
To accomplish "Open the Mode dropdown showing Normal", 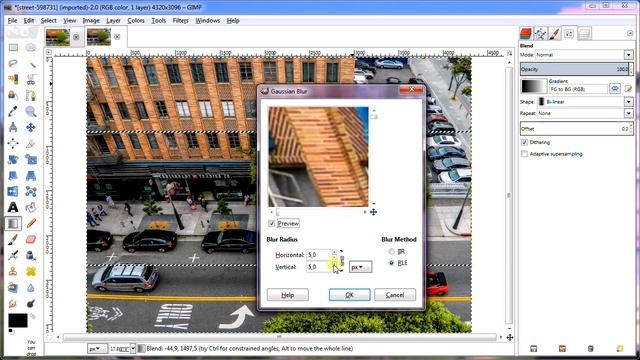I will (x=584, y=55).
